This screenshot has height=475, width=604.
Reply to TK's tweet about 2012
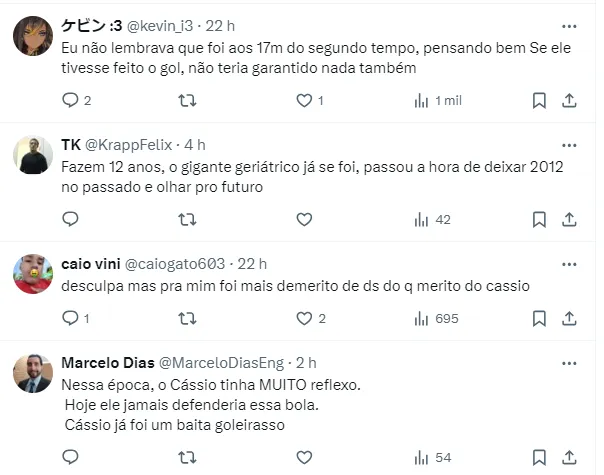point(70,219)
